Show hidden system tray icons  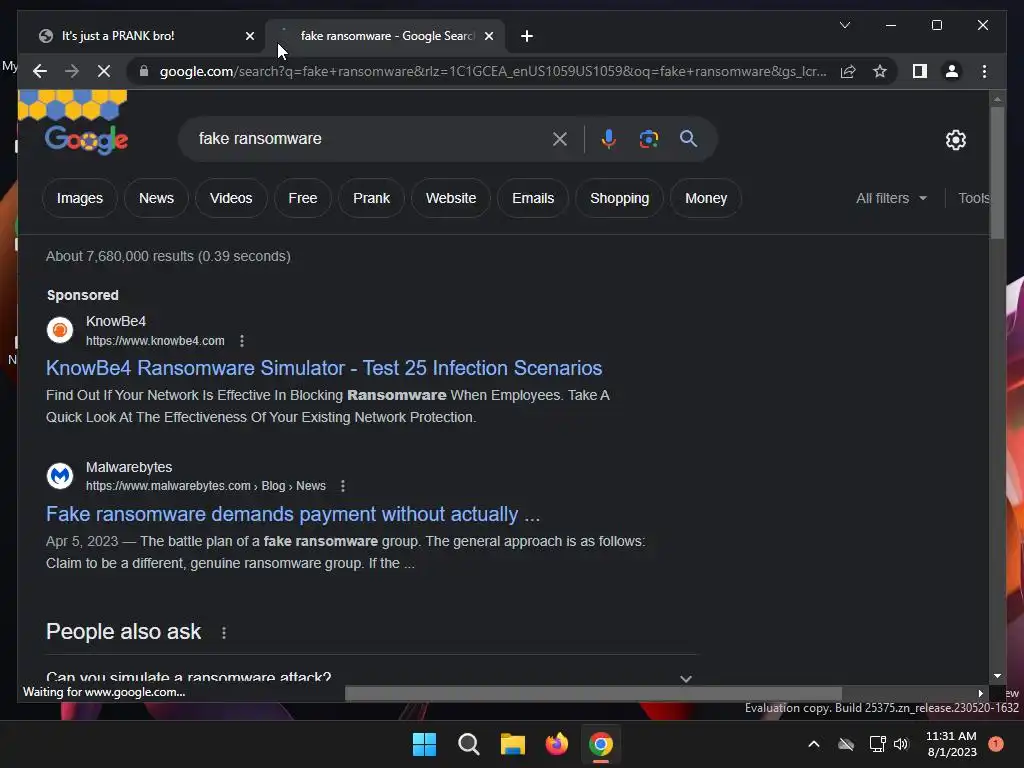(x=814, y=744)
